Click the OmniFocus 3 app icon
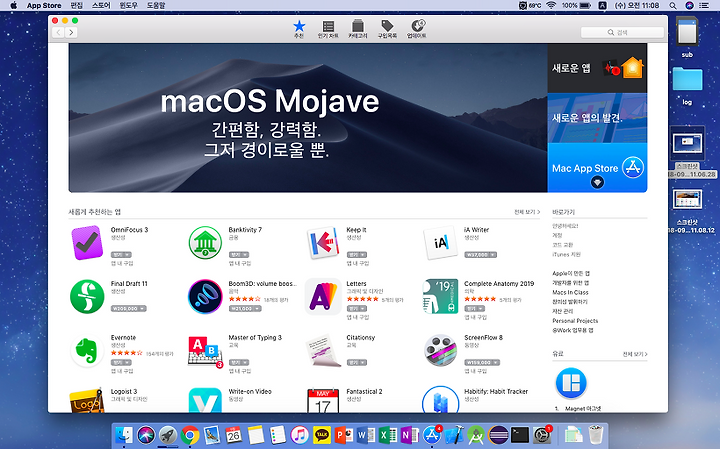 pyautogui.click(x=87, y=242)
